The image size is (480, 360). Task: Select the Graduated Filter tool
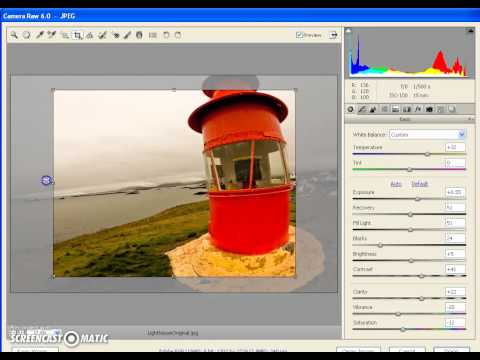pos(139,35)
